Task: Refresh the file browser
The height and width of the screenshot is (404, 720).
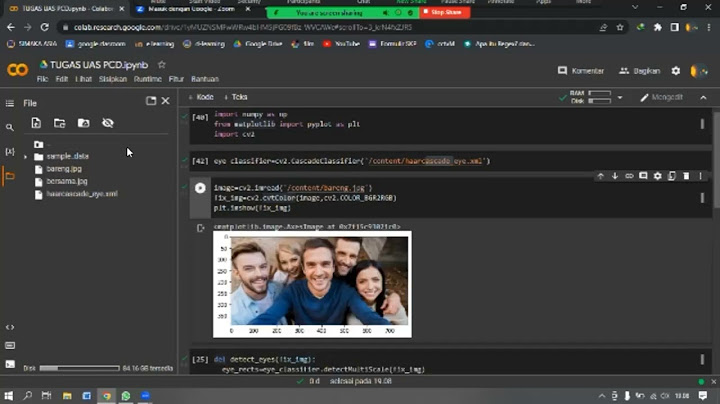Action: [59, 123]
